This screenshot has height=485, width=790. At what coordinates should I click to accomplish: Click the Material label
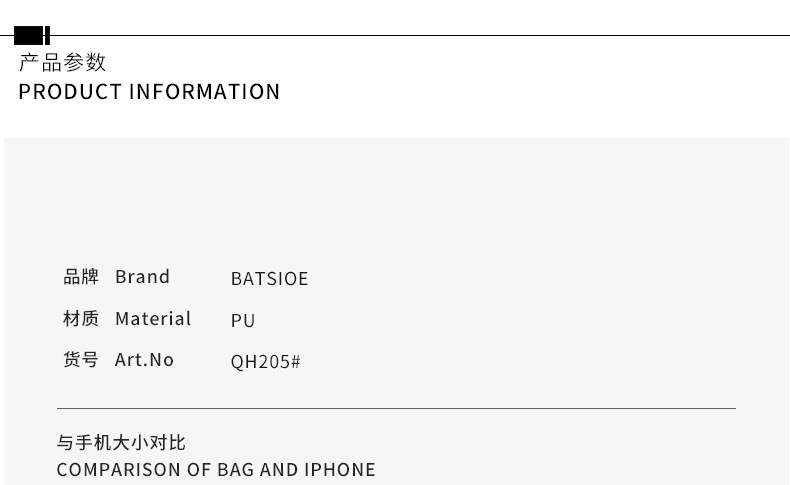(x=153, y=319)
